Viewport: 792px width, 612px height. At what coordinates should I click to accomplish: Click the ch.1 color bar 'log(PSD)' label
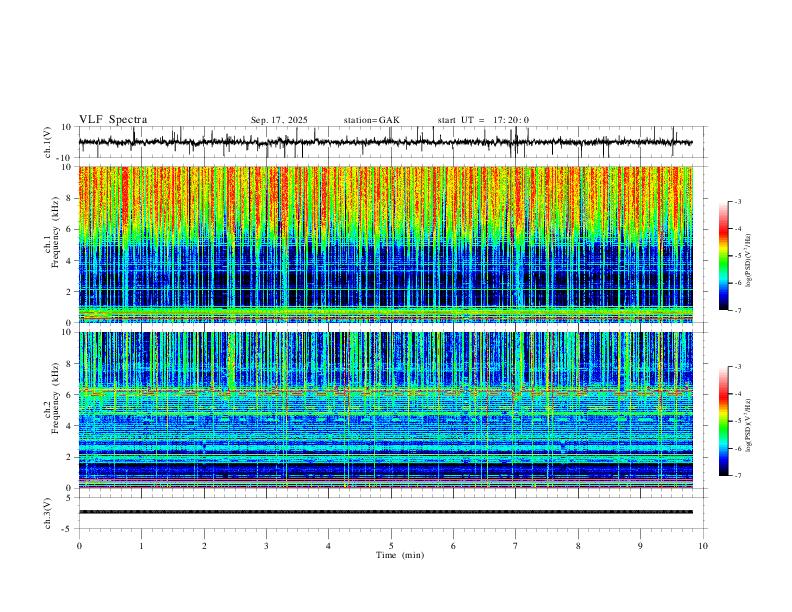coord(748,261)
